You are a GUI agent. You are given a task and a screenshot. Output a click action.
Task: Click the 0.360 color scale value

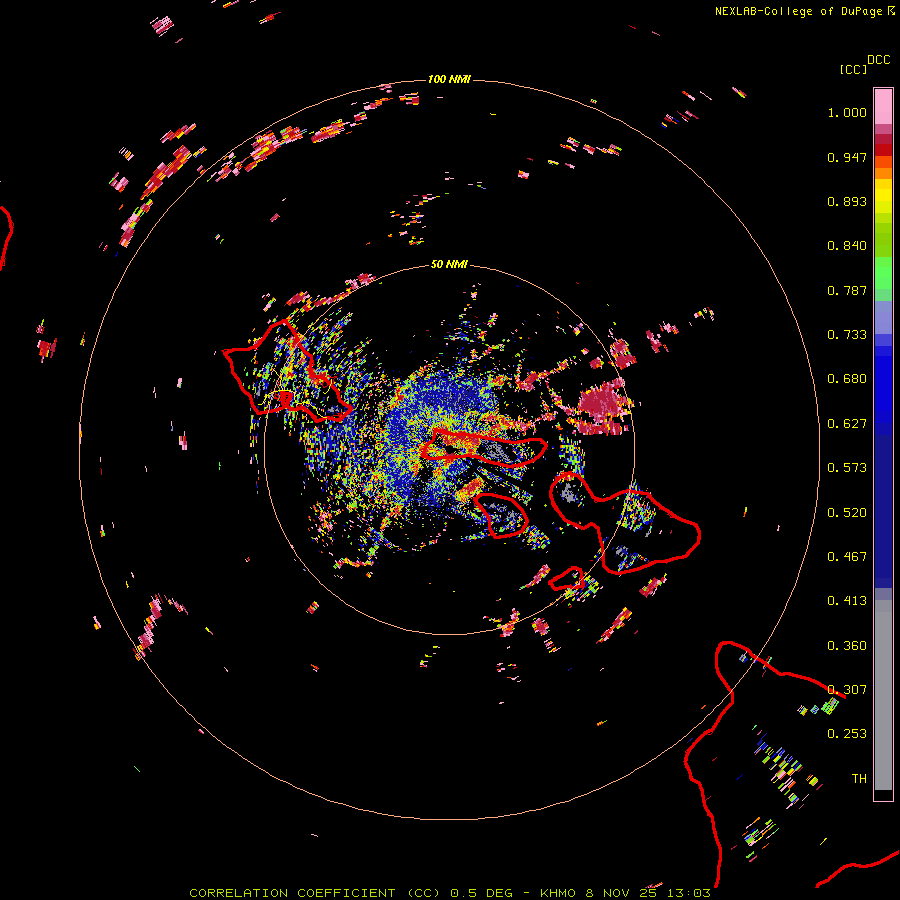(847, 646)
